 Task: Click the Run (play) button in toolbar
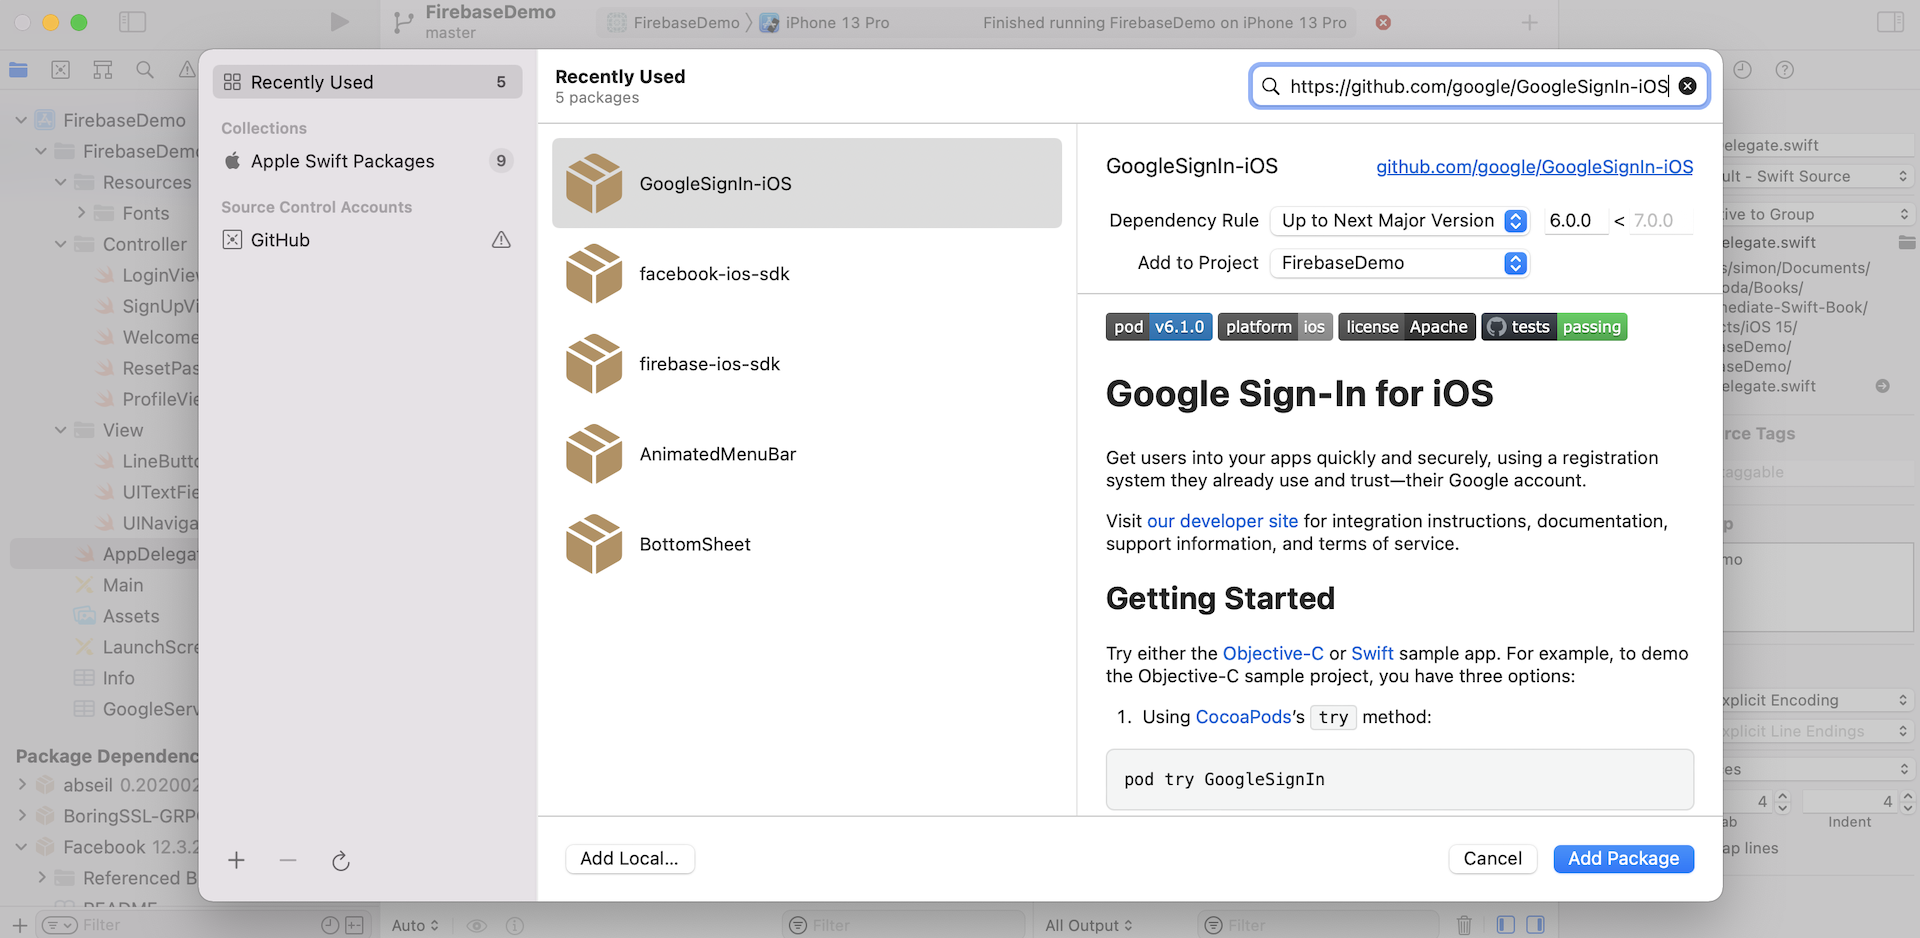point(339,22)
